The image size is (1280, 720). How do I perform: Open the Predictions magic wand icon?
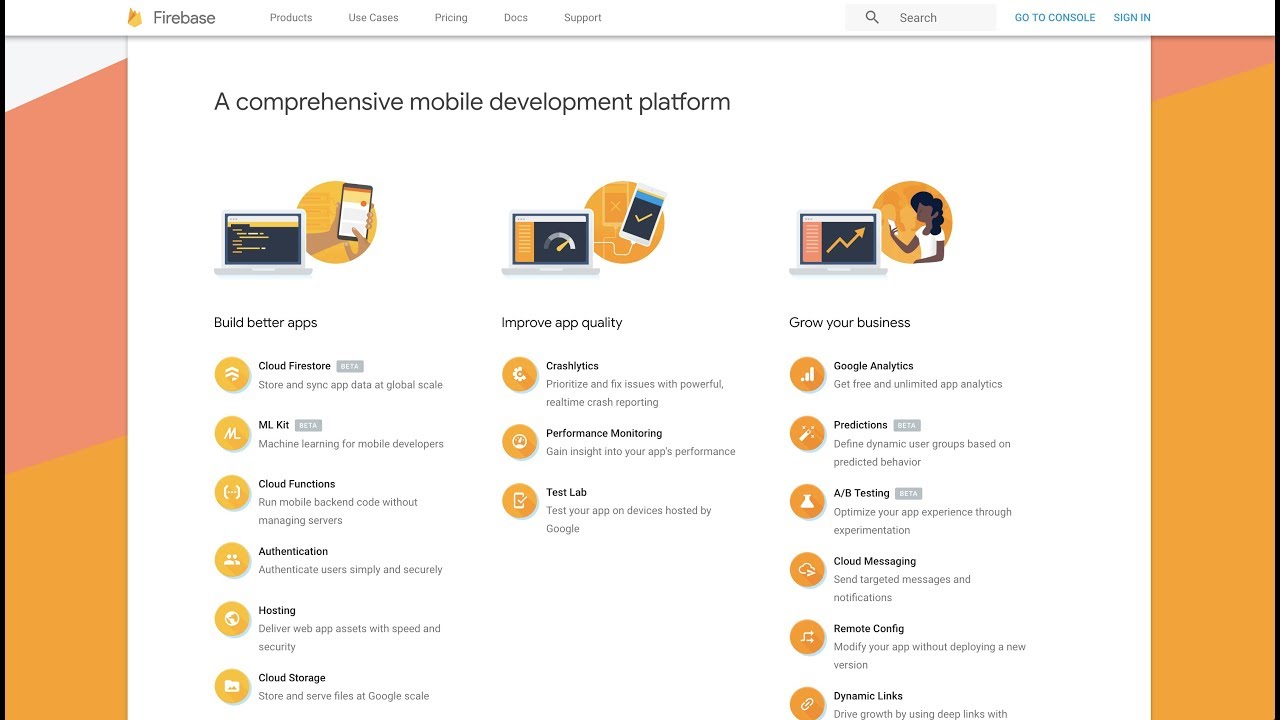807,434
